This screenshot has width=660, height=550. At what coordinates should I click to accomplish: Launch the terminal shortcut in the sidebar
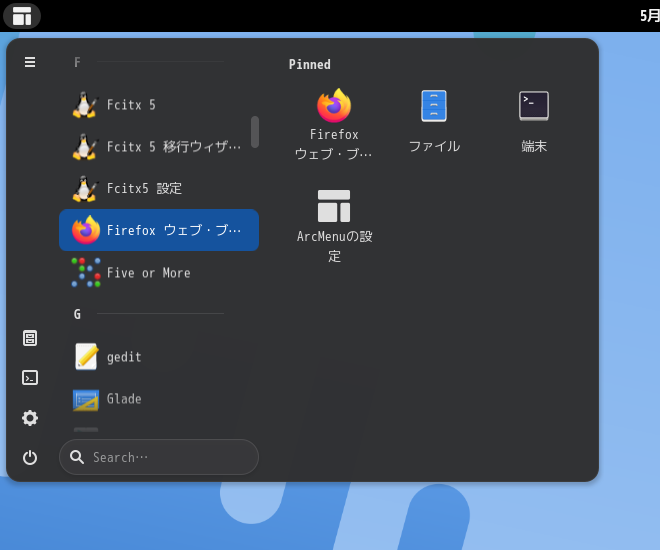point(30,378)
